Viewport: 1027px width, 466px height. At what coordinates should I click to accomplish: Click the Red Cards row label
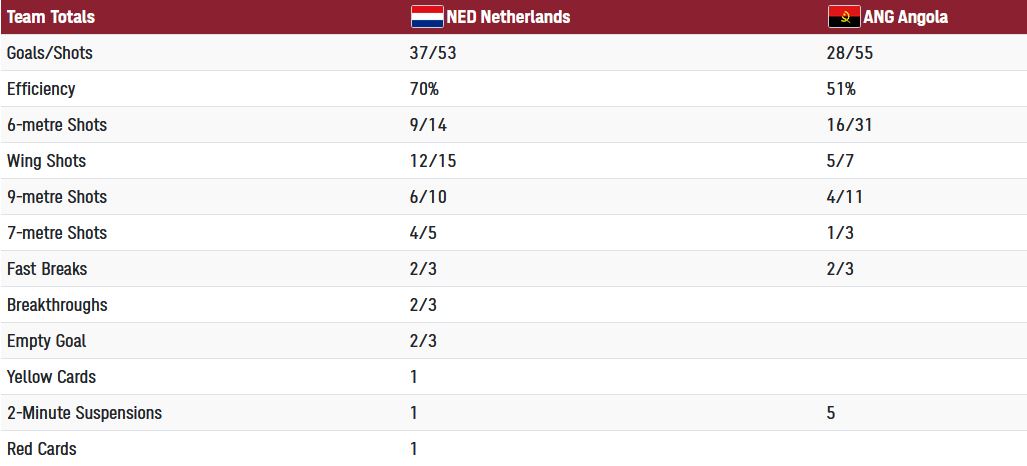pos(42,449)
